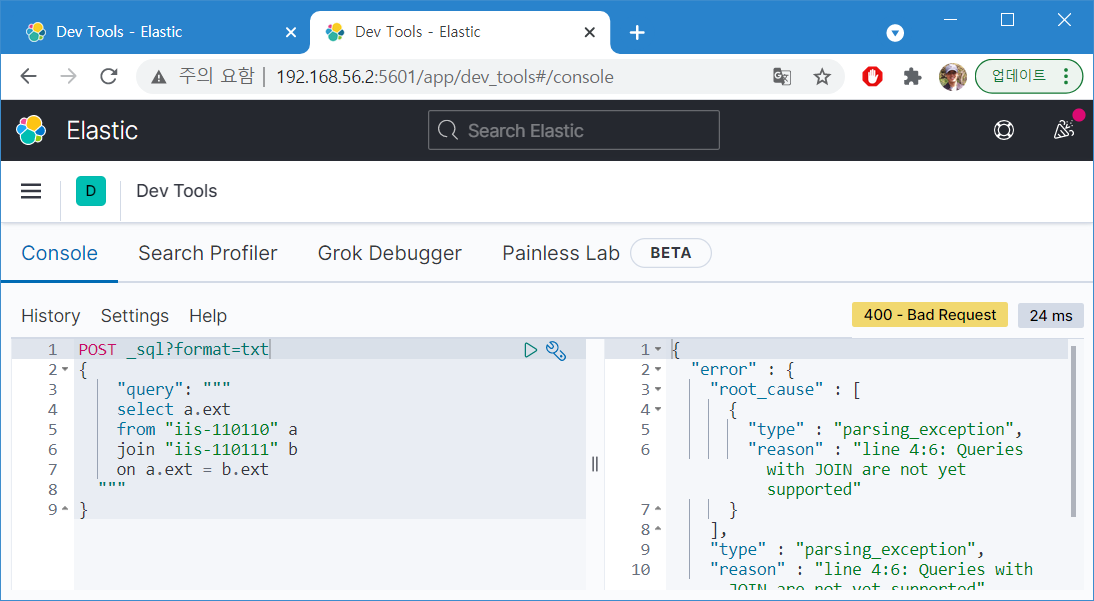Click the 400 - Bad Request badge
Screen dimensions: 1094x601
(x=929, y=314)
